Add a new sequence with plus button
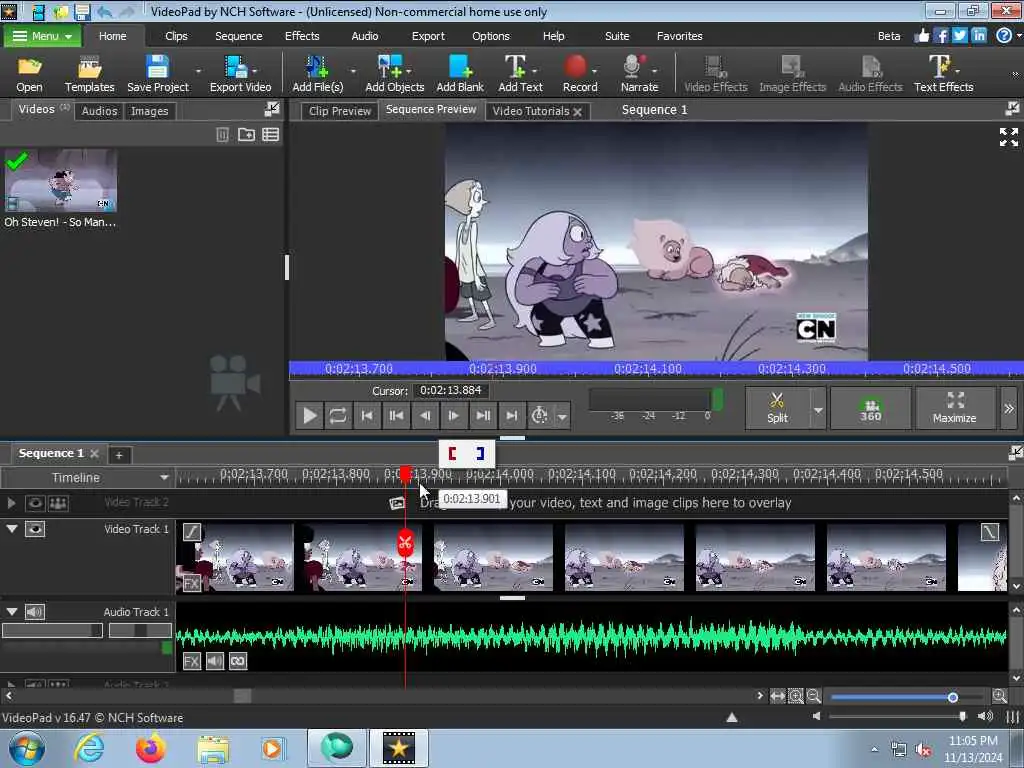 click(x=119, y=455)
